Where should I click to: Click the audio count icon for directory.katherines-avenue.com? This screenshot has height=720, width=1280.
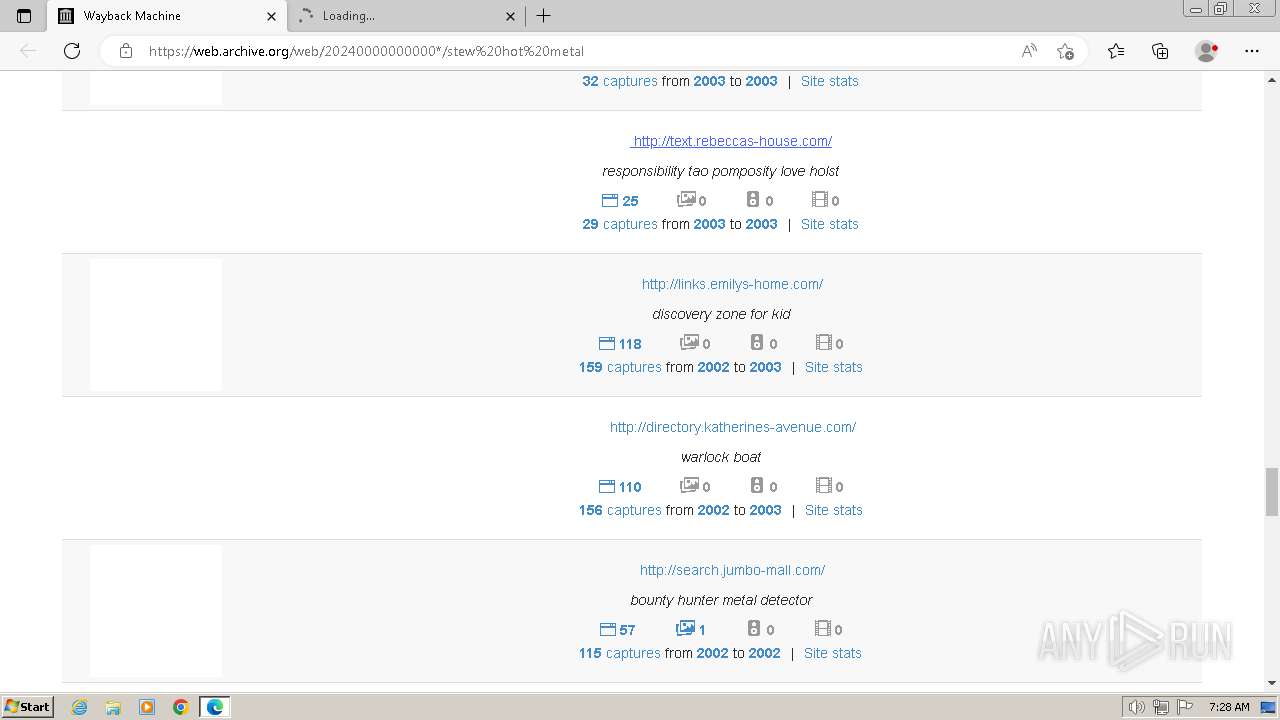[757, 486]
